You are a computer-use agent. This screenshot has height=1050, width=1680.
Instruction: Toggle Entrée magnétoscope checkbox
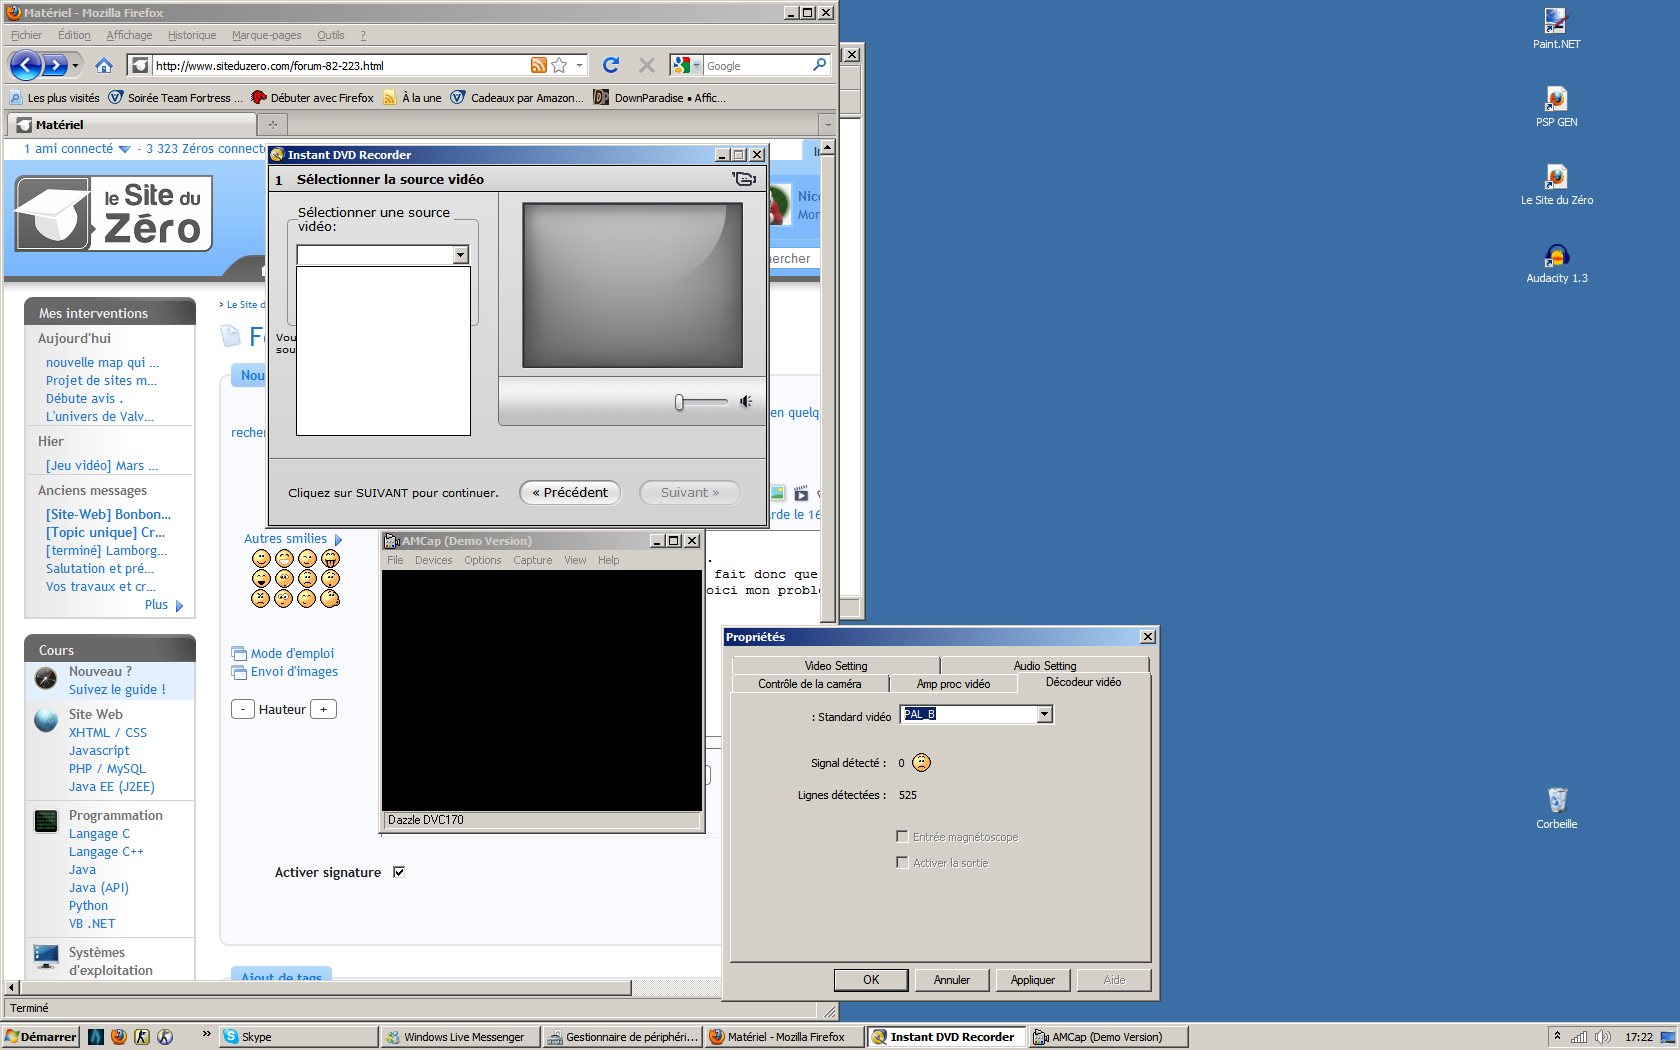click(x=902, y=836)
